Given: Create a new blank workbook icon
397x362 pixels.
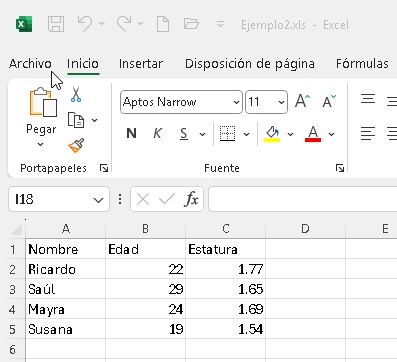Looking at the screenshot, I should pyautogui.click(x=163, y=24).
